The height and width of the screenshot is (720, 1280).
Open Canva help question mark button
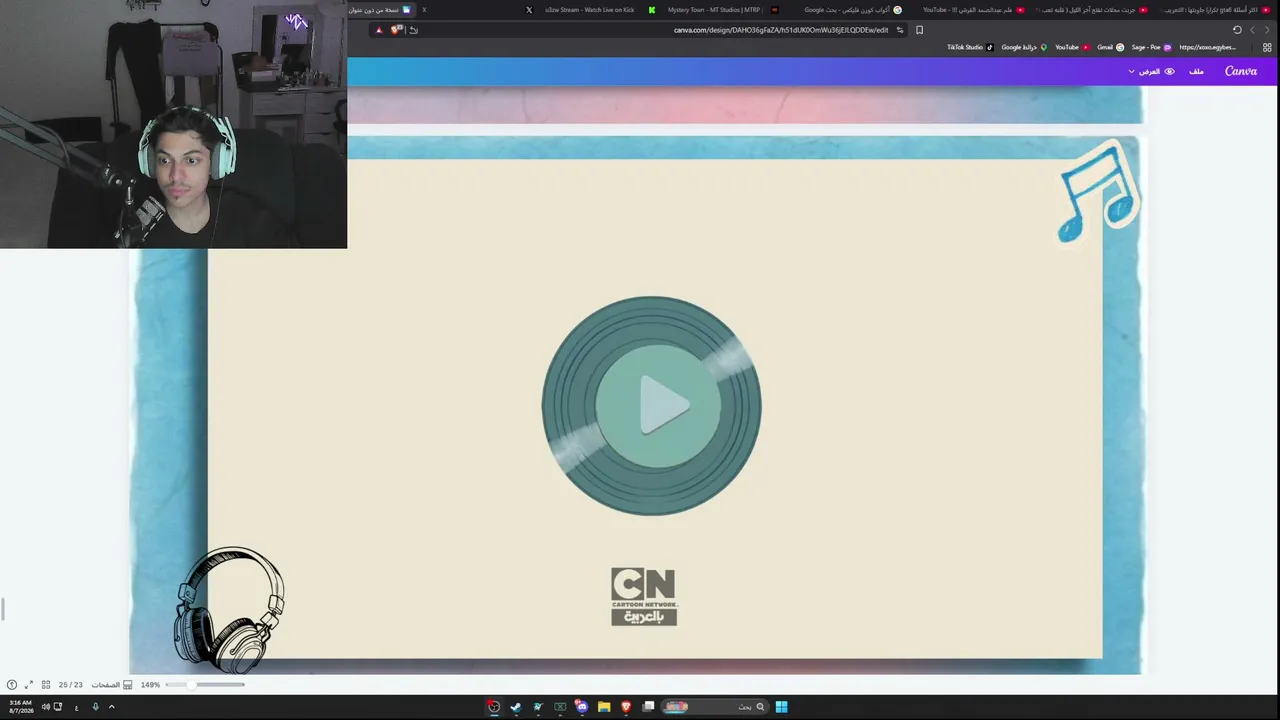11,685
